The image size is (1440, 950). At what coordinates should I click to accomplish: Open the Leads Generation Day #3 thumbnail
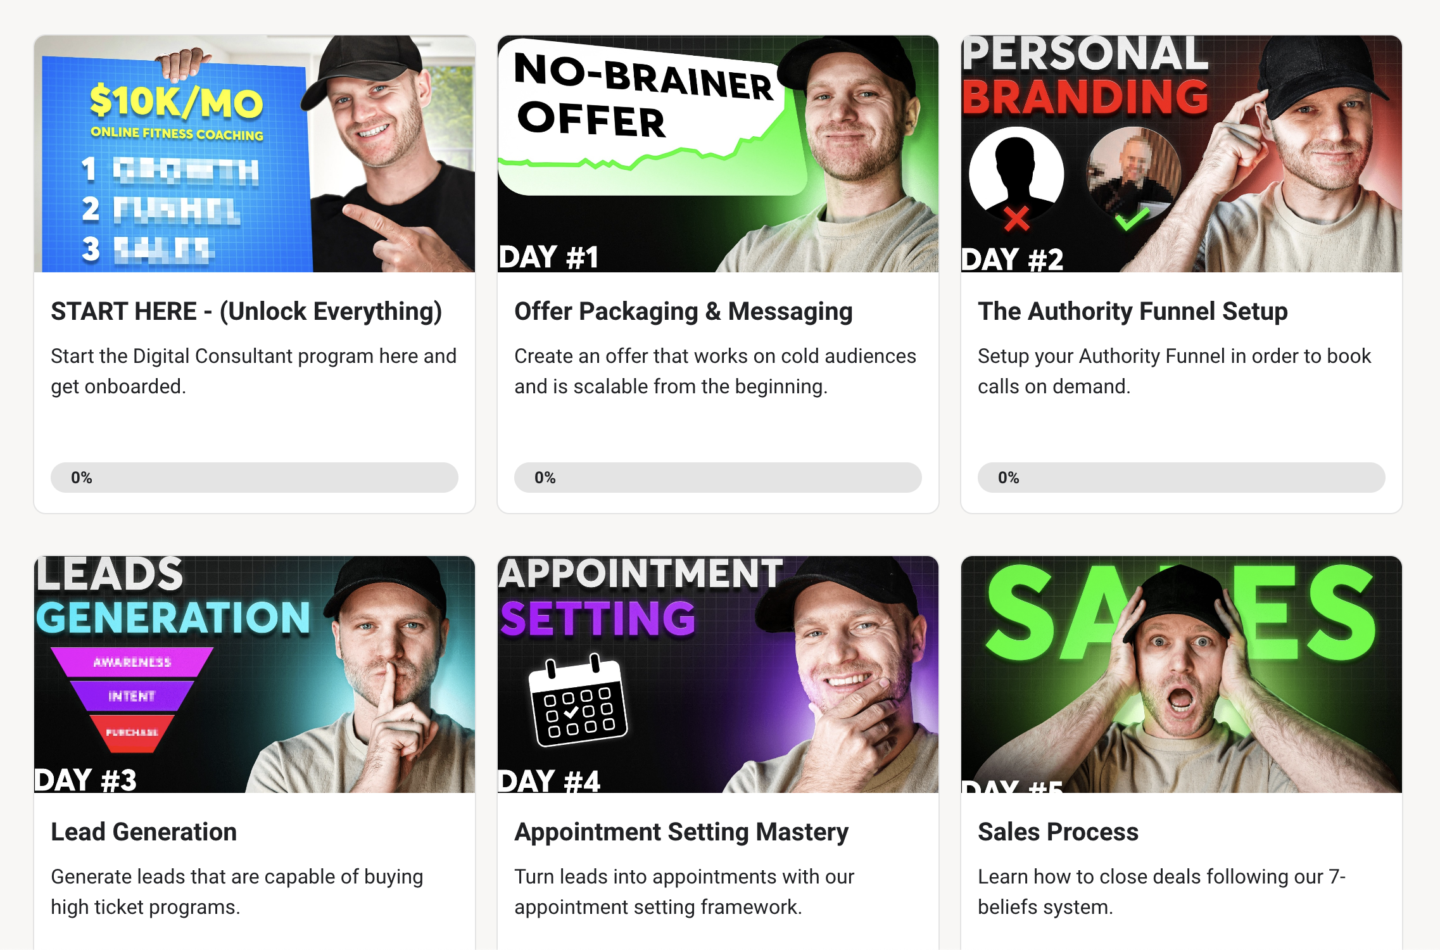(254, 674)
